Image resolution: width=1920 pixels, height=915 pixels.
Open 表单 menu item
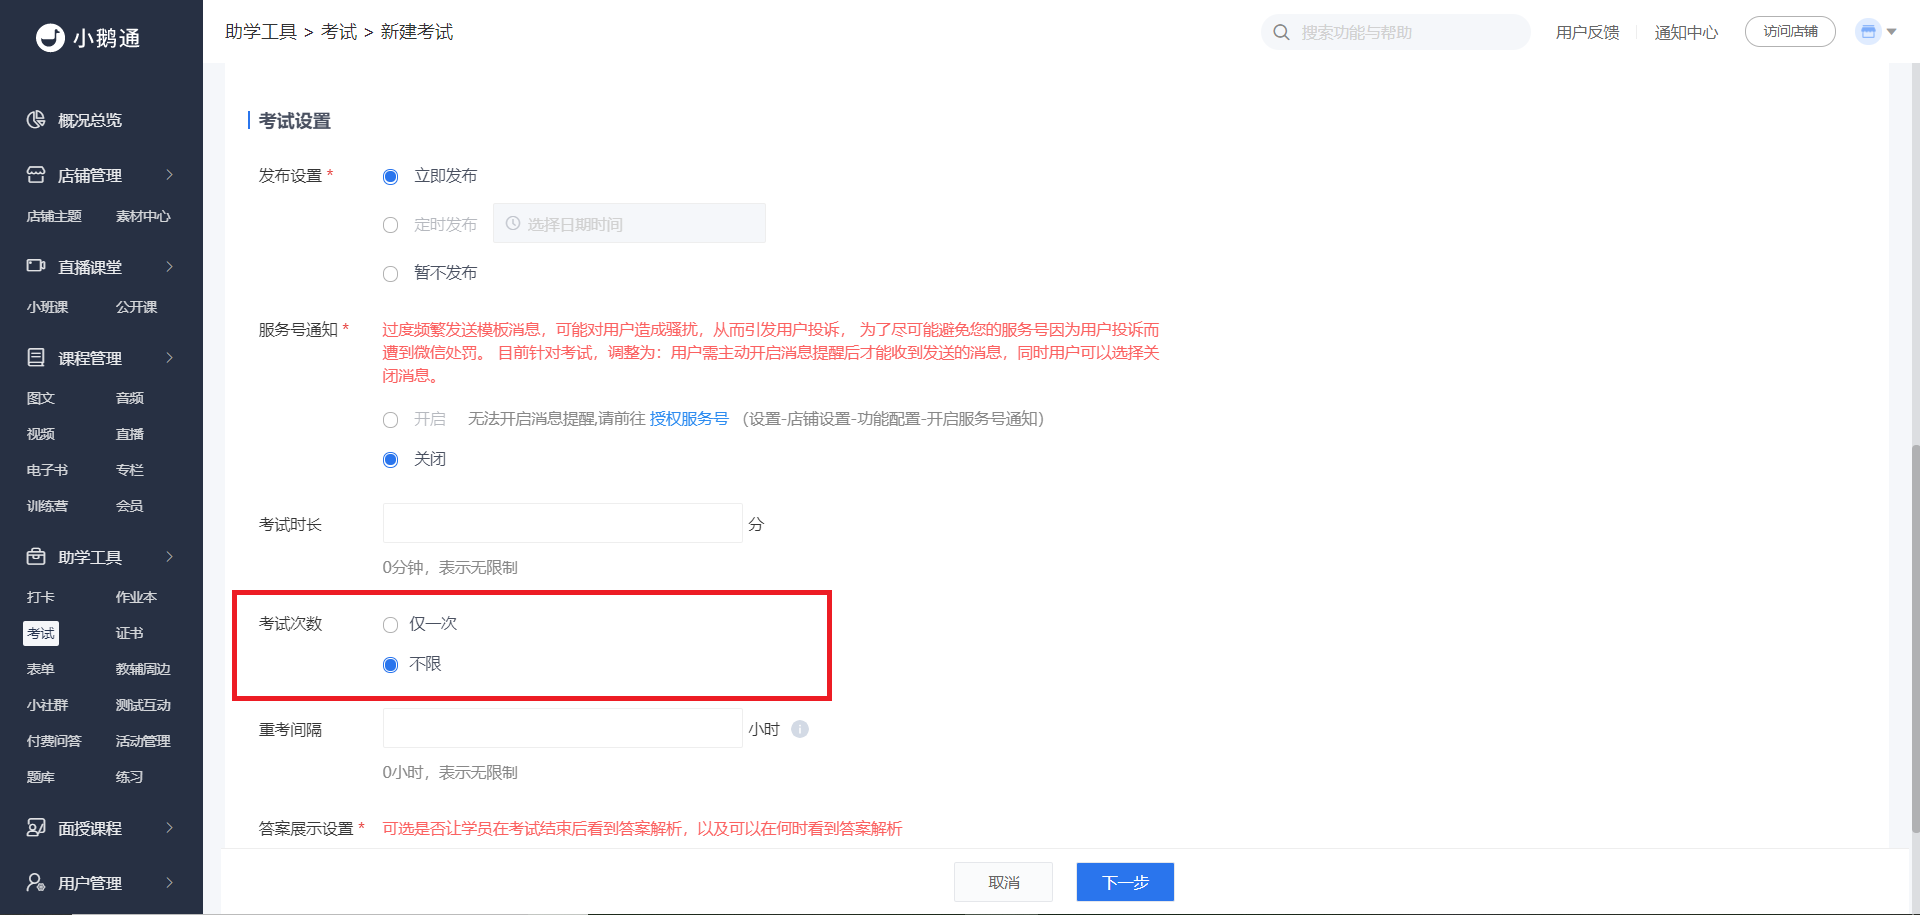(x=41, y=669)
